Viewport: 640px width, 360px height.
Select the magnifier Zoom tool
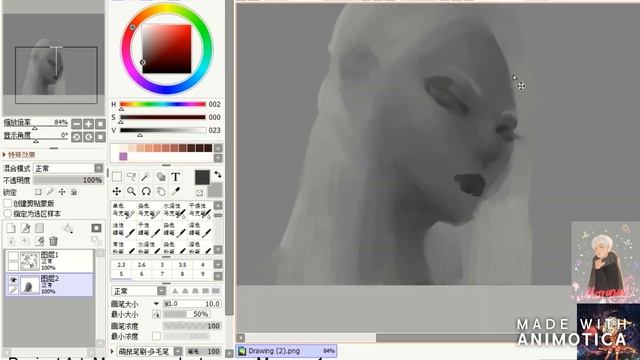[x=131, y=191]
